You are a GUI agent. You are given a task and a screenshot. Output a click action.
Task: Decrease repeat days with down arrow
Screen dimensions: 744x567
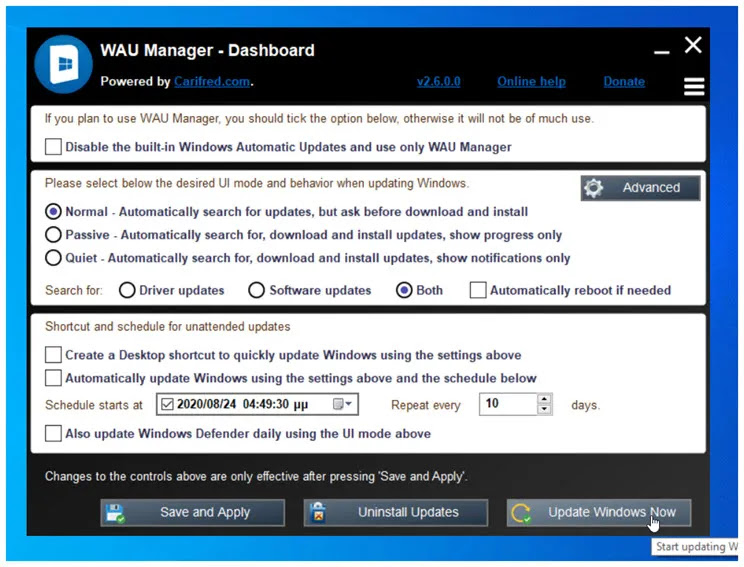(x=544, y=409)
